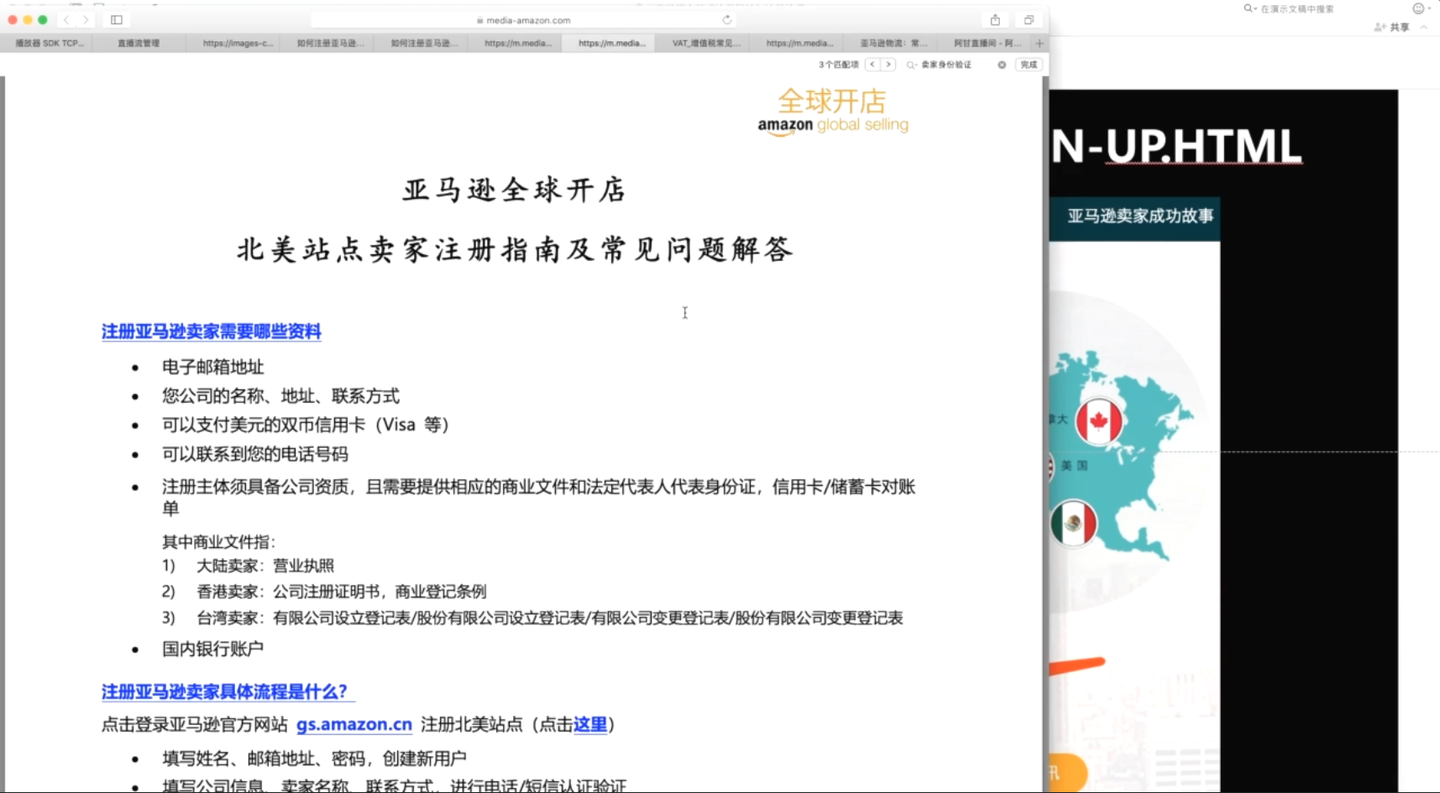Click 完成 to close the find bar
1440x793 pixels.
[1028, 65]
